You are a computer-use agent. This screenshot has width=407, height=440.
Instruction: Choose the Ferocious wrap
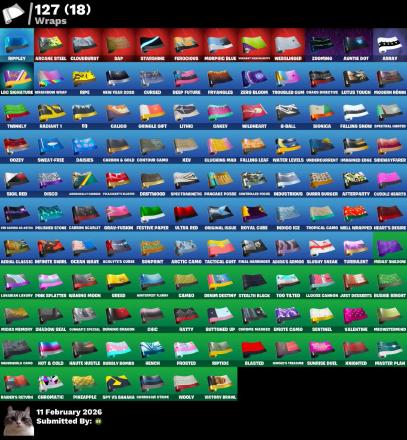[187, 45]
